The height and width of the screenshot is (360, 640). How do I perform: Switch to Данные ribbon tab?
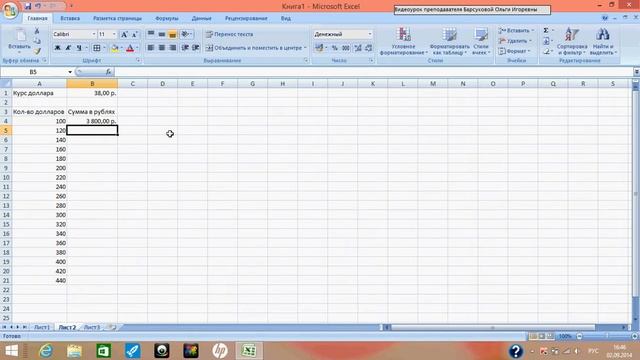tap(201, 18)
